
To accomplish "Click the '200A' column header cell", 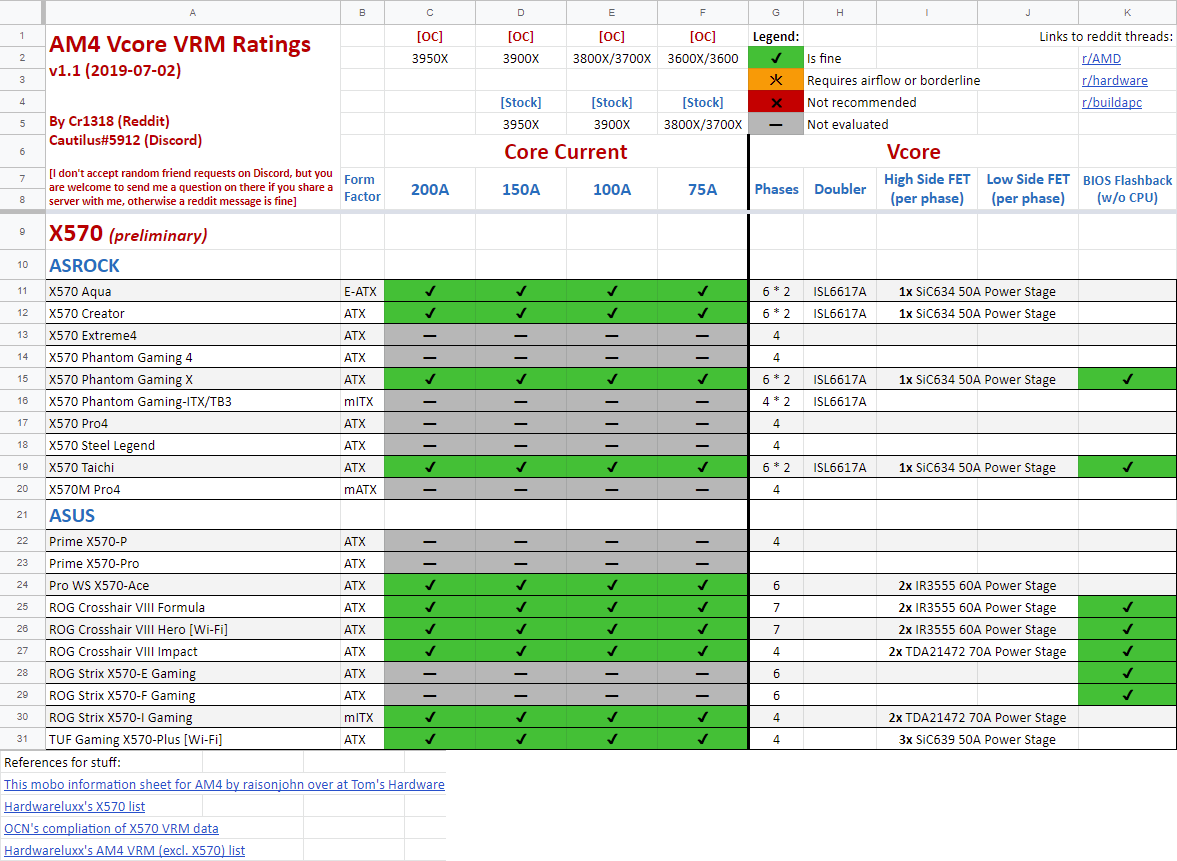I will (x=430, y=189).
